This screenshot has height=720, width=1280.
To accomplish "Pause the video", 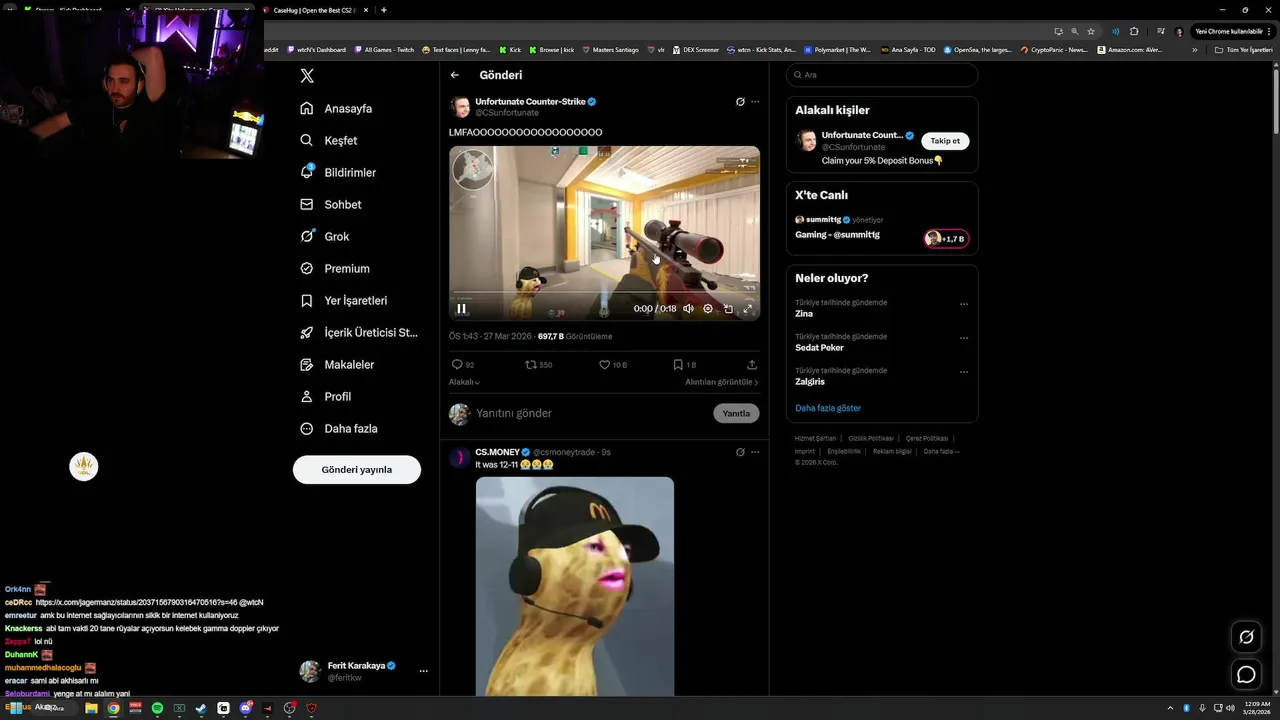I will click(x=461, y=309).
